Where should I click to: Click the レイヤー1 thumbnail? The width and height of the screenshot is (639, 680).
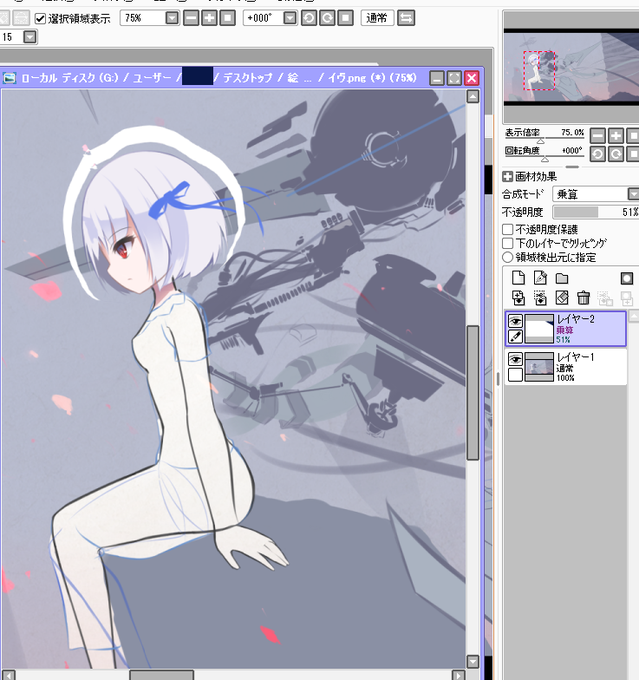tap(539, 367)
